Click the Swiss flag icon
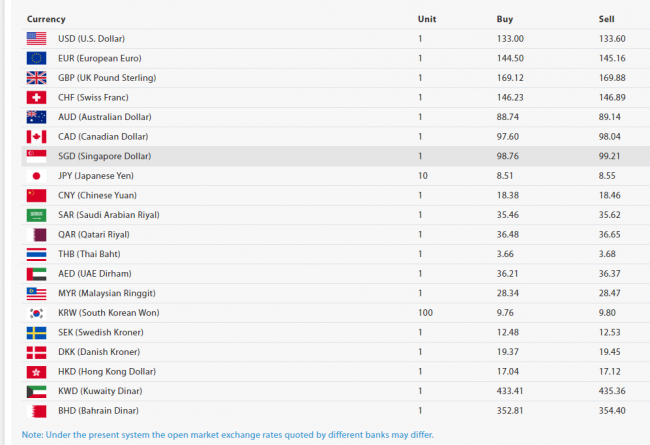This screenshot has width=650, height=445. click(x=36, y=97)
